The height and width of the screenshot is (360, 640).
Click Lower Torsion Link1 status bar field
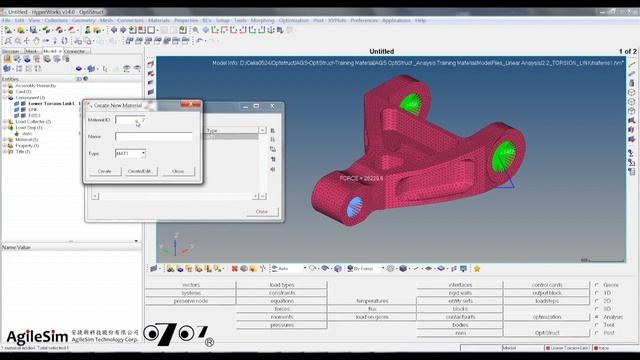click(567, 348)
